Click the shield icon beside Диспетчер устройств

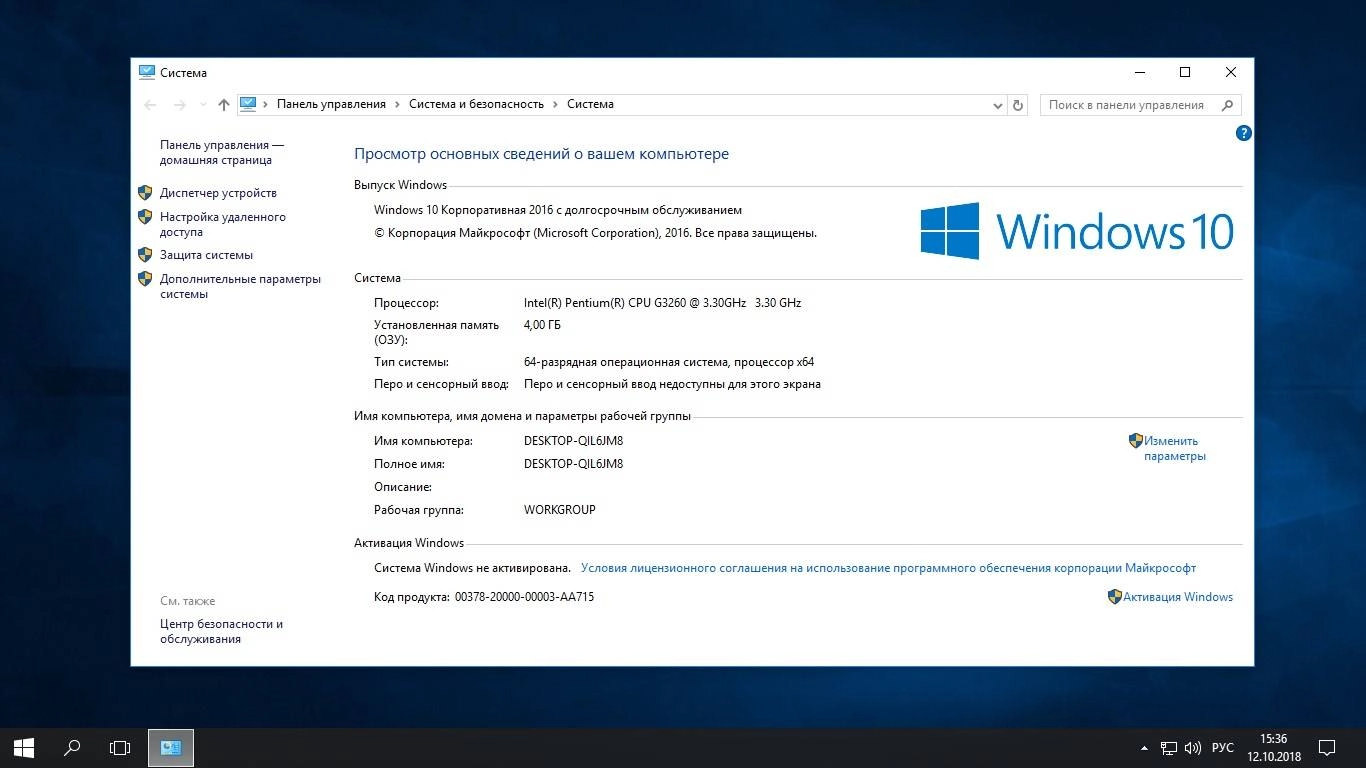point(145,193)
